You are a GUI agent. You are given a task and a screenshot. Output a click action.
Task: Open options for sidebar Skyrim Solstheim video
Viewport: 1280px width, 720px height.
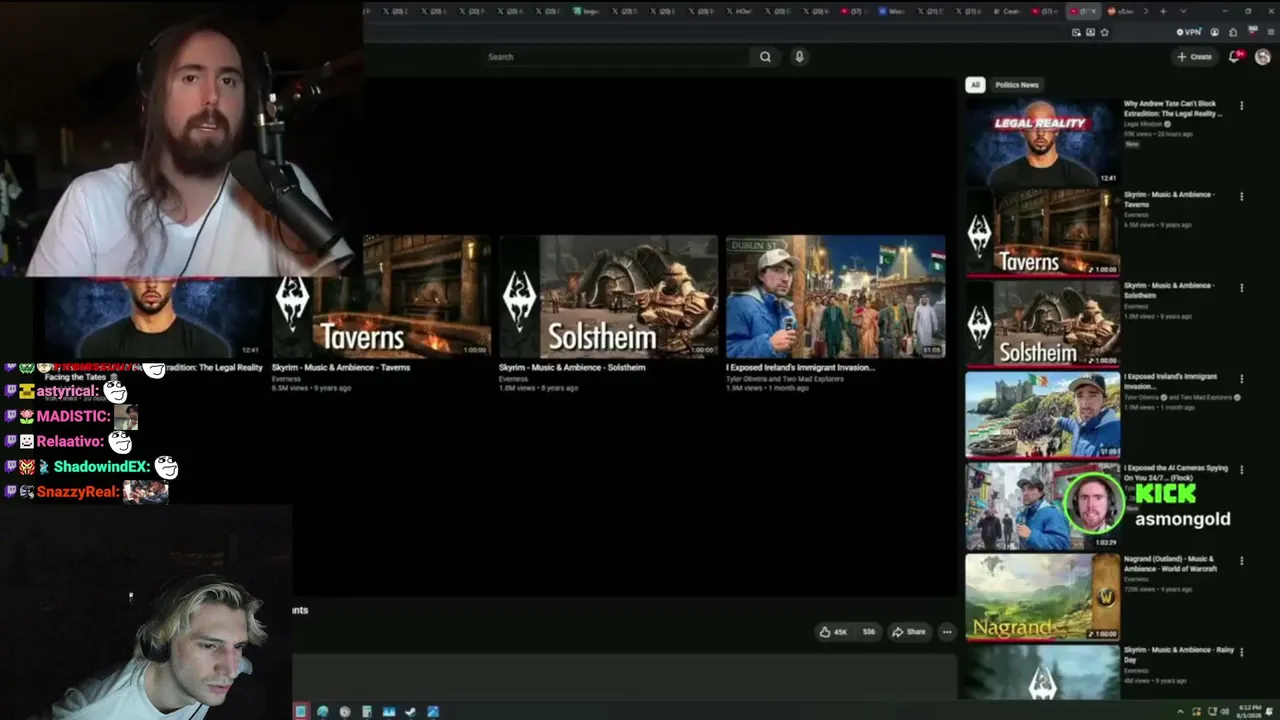(1242, 288)
